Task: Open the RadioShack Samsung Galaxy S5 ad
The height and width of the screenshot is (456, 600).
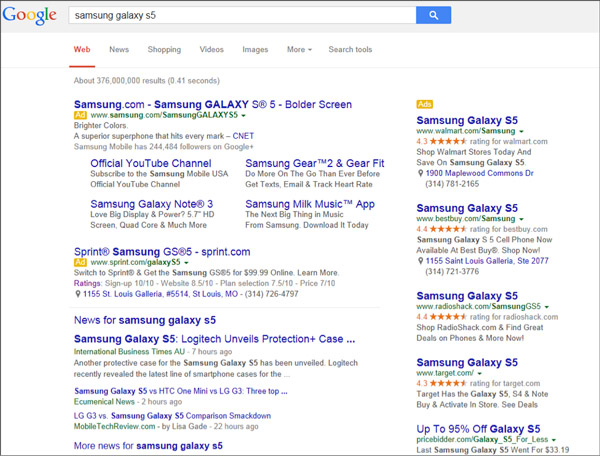Action: click(x=467, y=296)
